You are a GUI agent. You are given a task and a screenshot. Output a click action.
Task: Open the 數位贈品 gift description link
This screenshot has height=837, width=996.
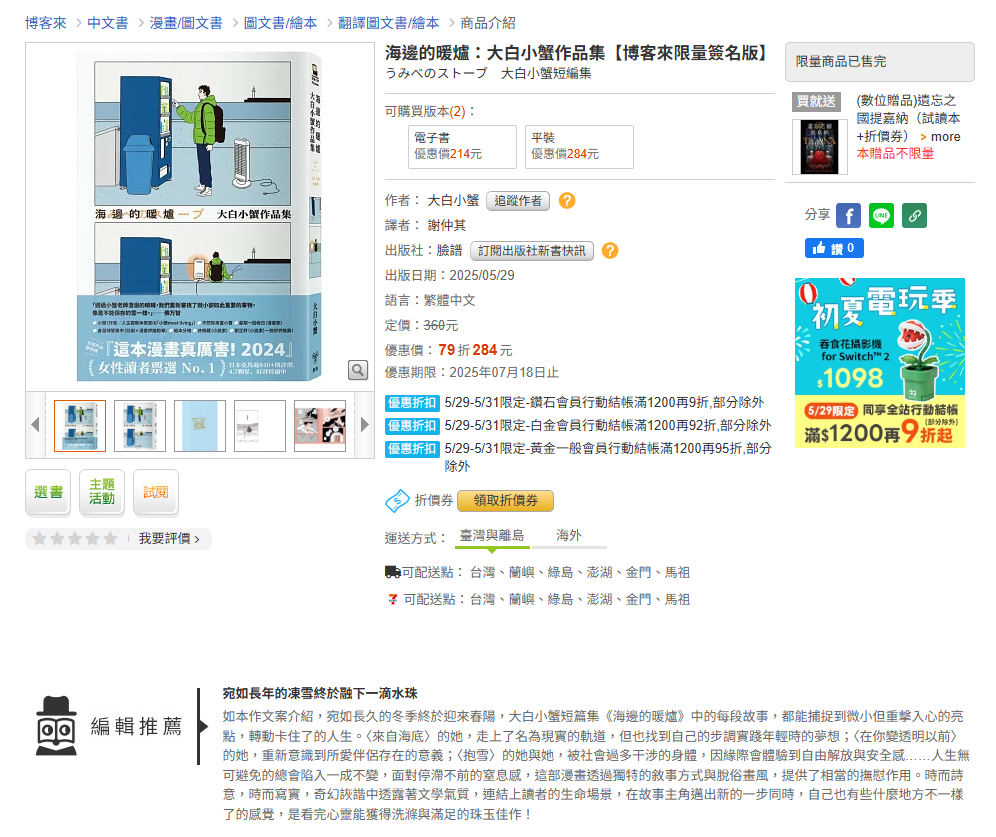(x=908, y=119)
